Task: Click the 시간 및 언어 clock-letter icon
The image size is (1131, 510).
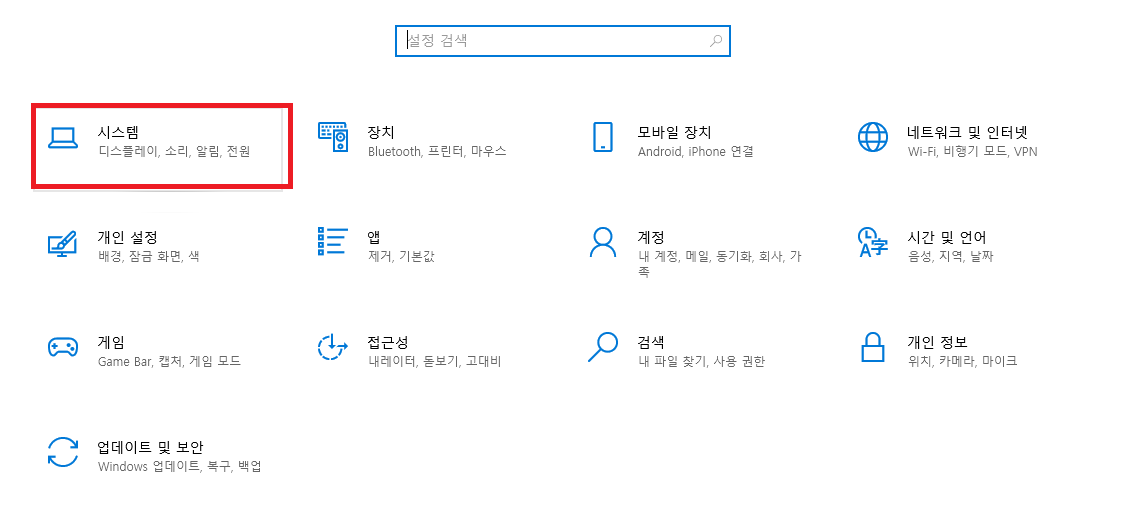Action: 873,242
